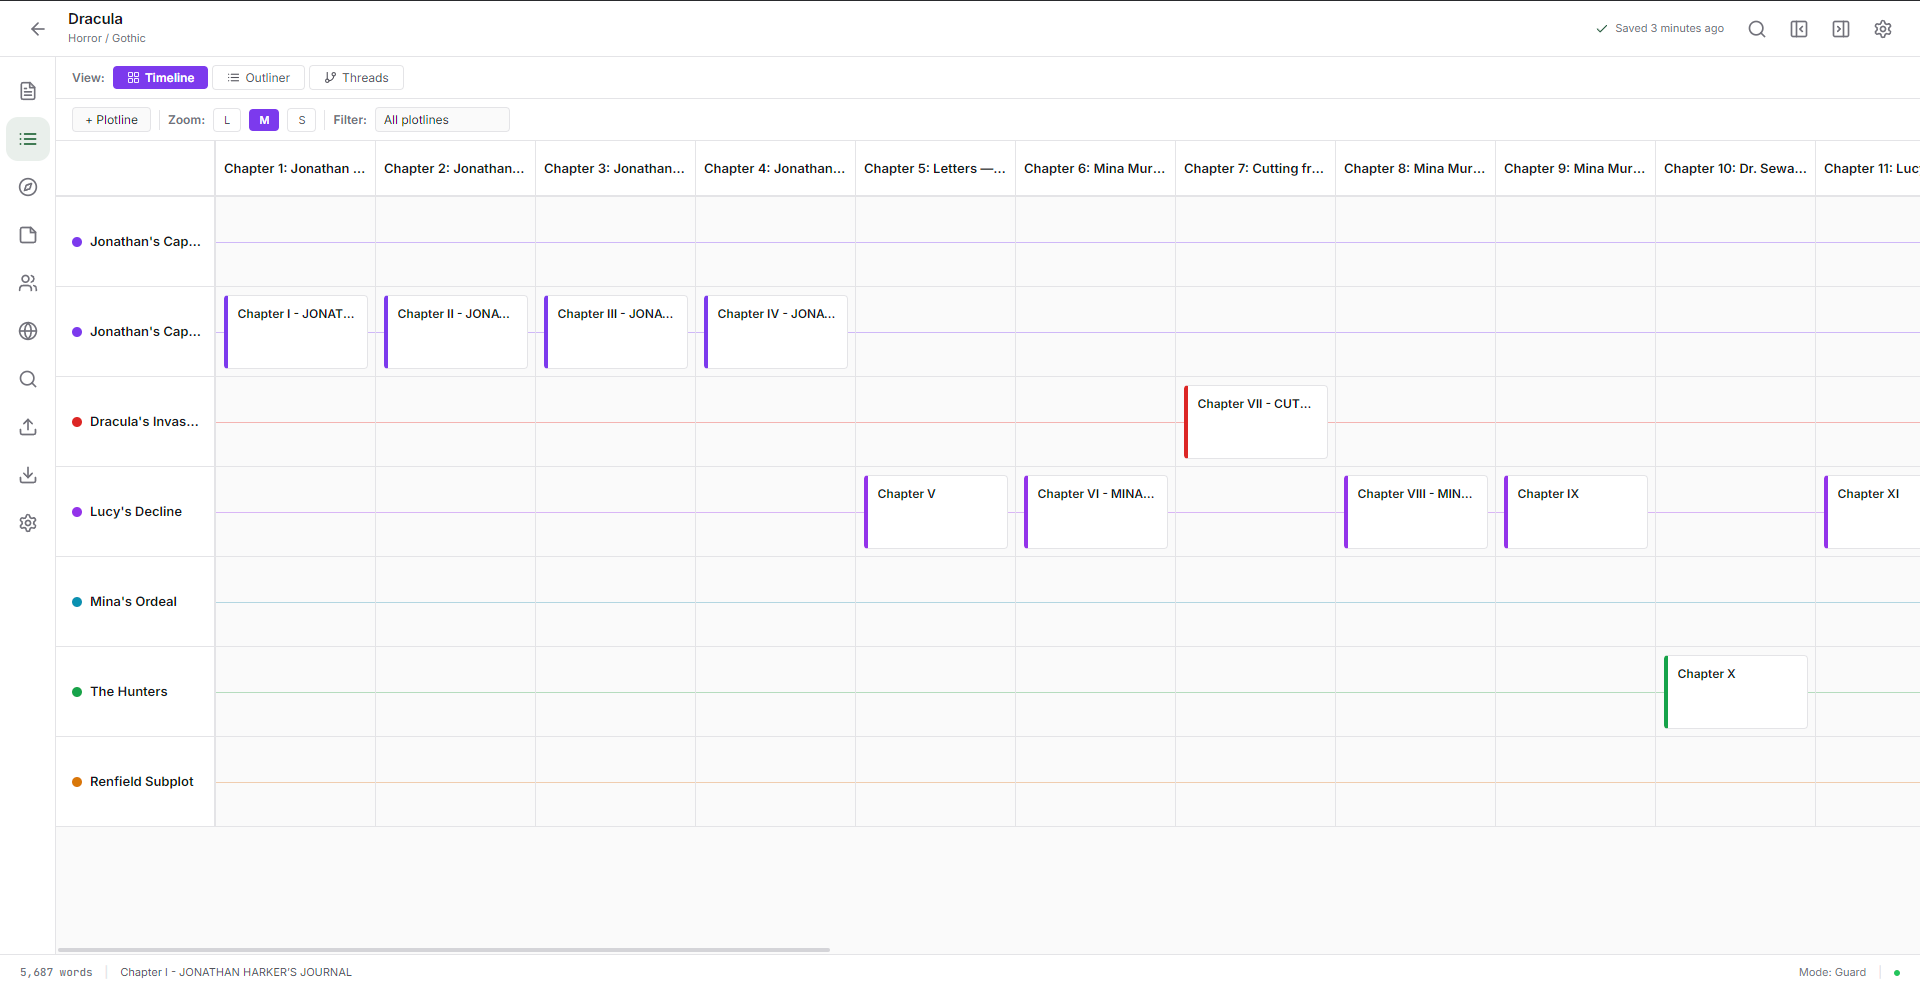Image resolution: width=1920 pixels, height=985 pixels.
Task: Select the Lucy's Decline plotline label
Action: coord(136,512)
